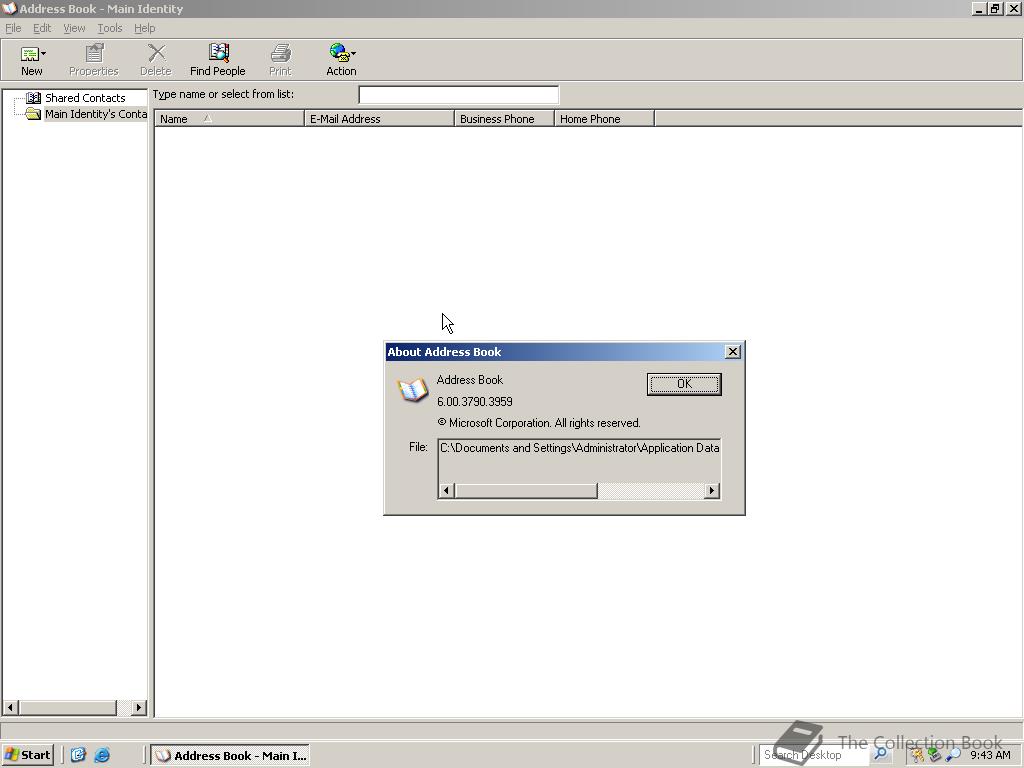1024x768 pixels.
Task: Click the Search Desktop input box
Action: pos(814,755)
